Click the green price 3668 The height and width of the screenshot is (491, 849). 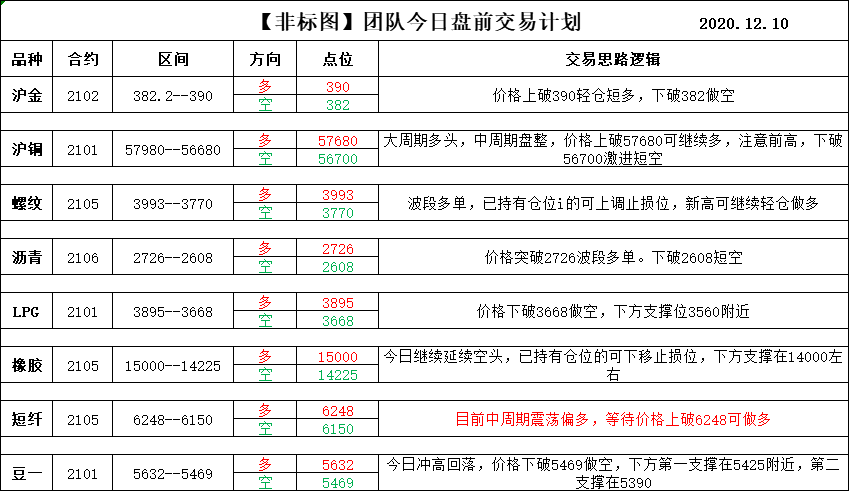[338, 320]
